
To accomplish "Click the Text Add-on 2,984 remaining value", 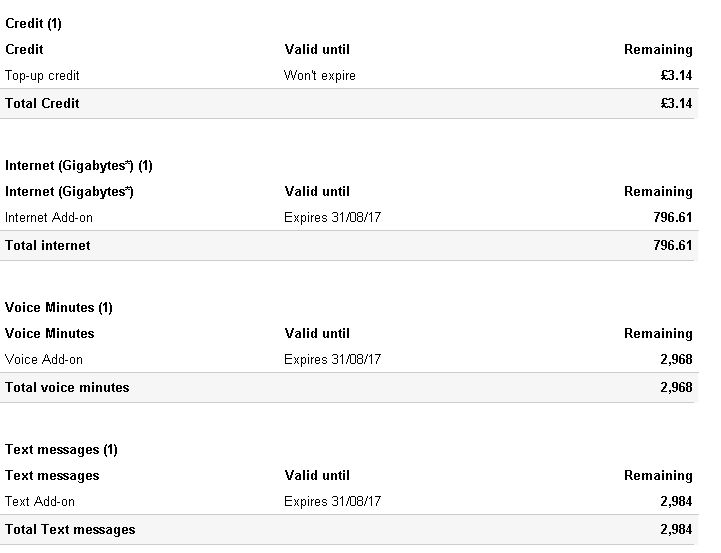I will click(x=676, y=502).
